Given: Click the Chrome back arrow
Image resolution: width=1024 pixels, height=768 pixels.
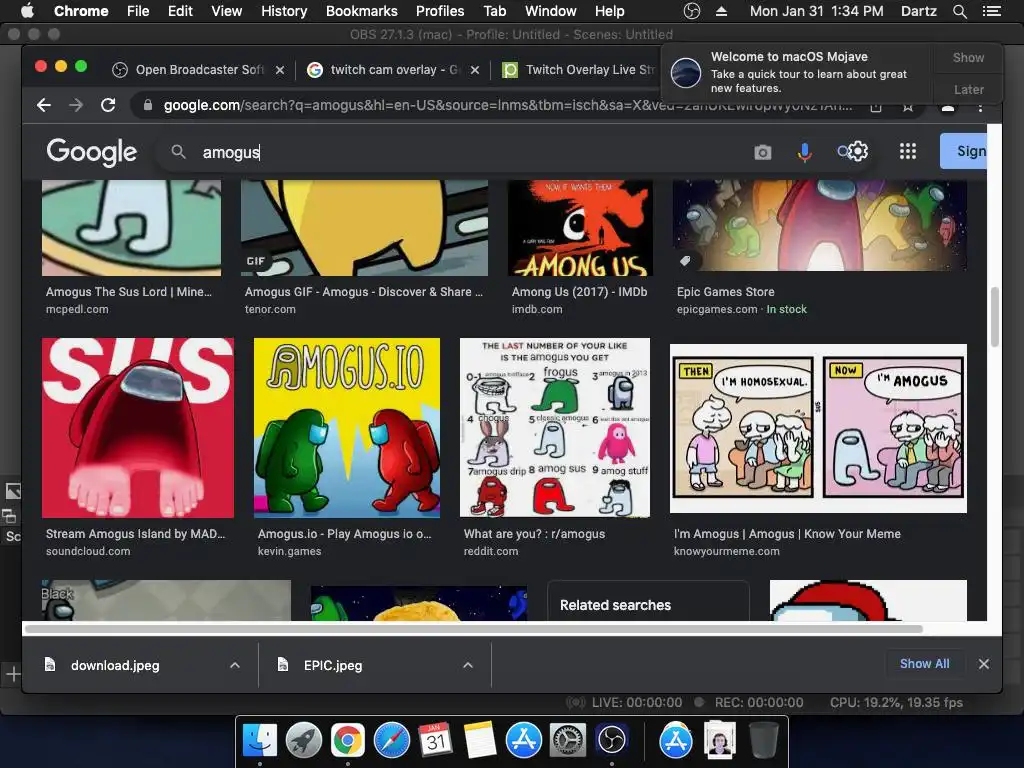Looking at the screenshot, I should point(44,105).
